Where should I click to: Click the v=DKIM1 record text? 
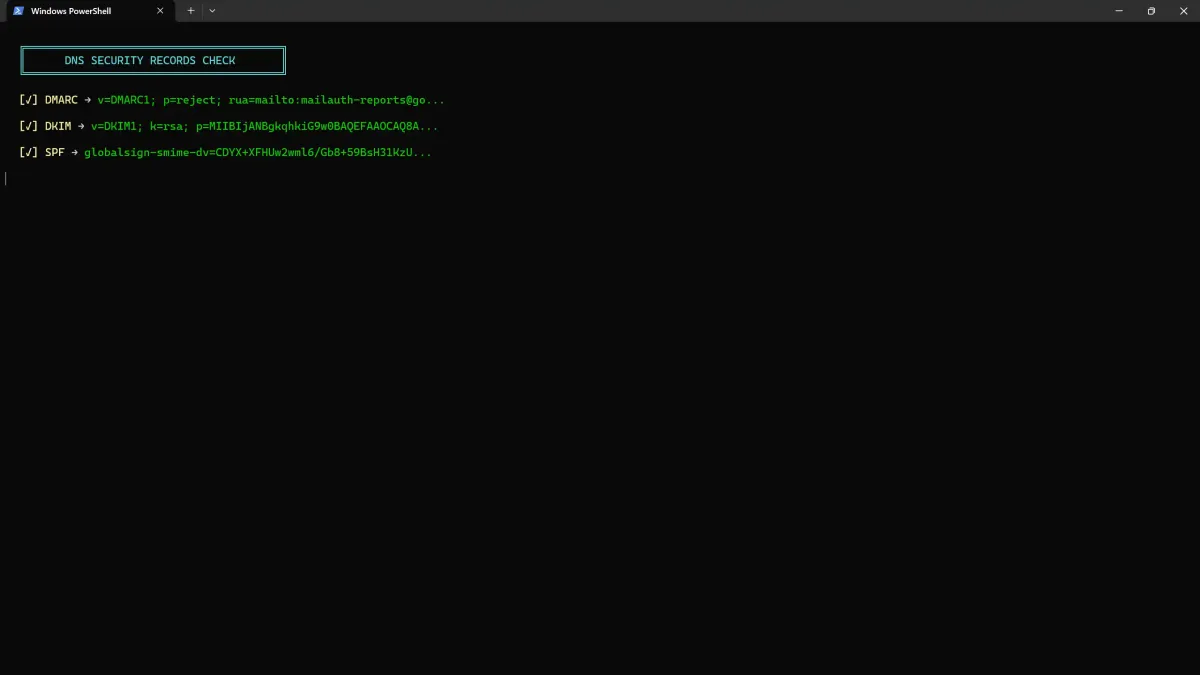point(115,126)
